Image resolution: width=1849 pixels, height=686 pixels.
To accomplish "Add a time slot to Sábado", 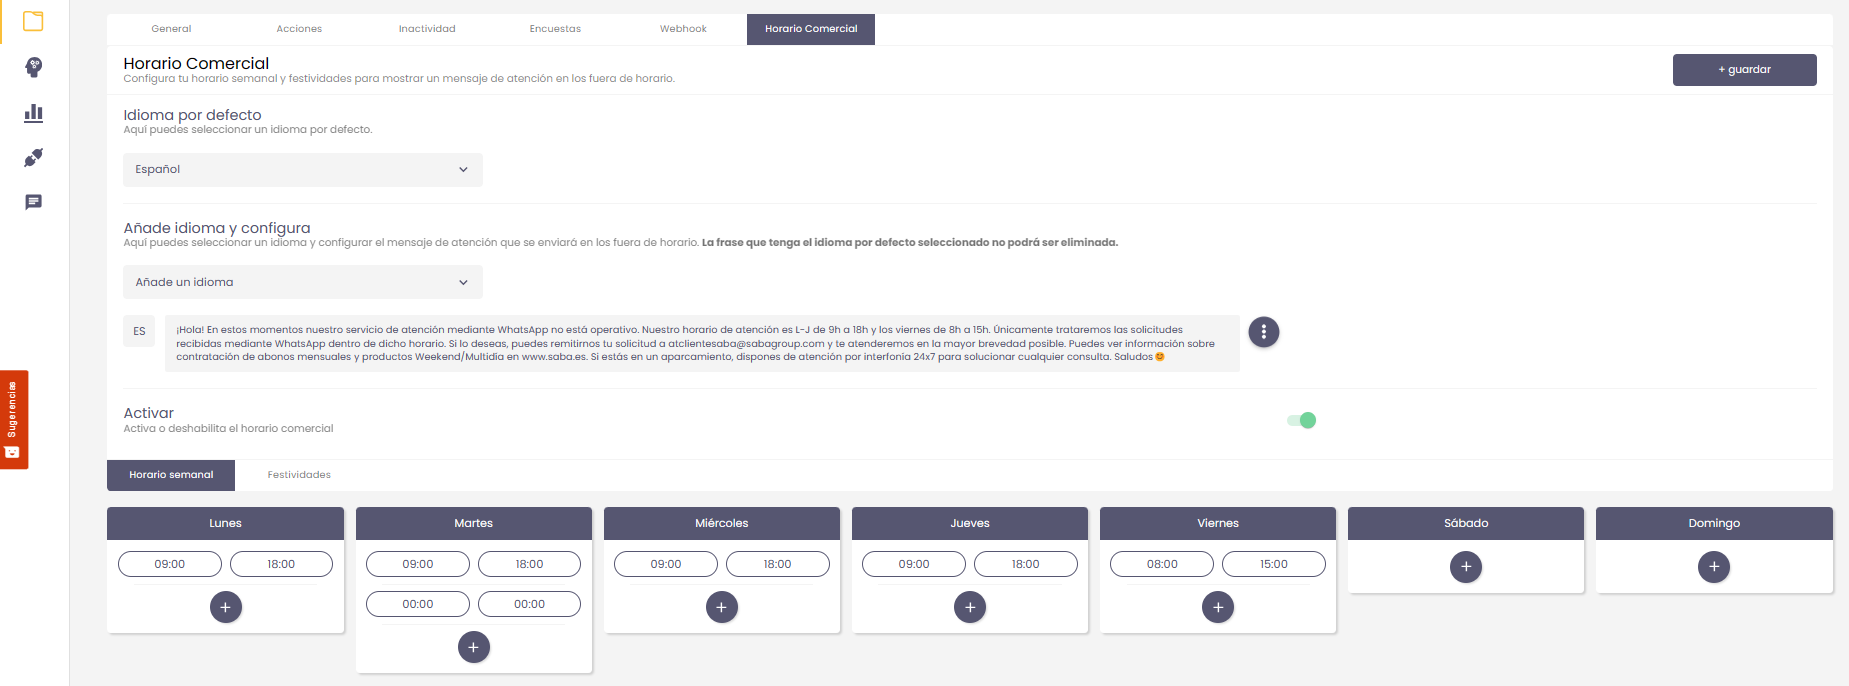I will tap(1465, 567).
